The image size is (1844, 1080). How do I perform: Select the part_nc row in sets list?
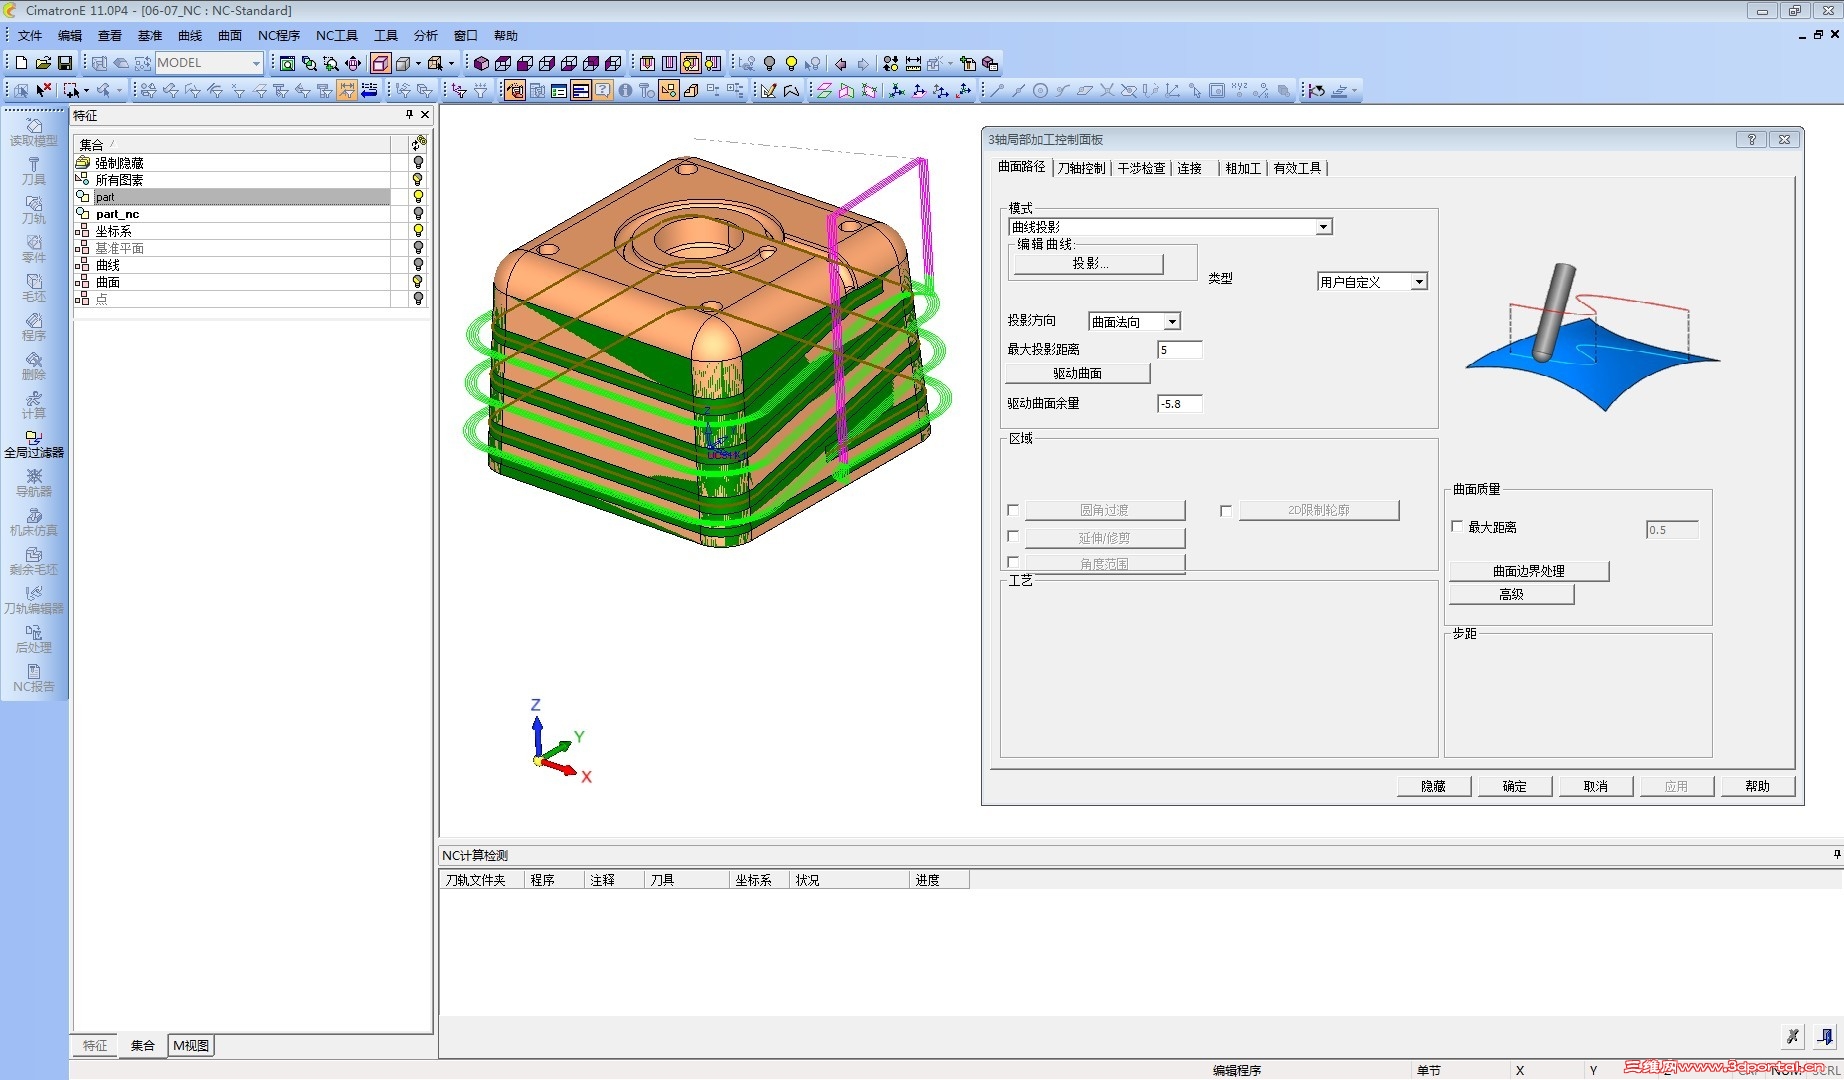pyautogui.click(x=232, y=214)
